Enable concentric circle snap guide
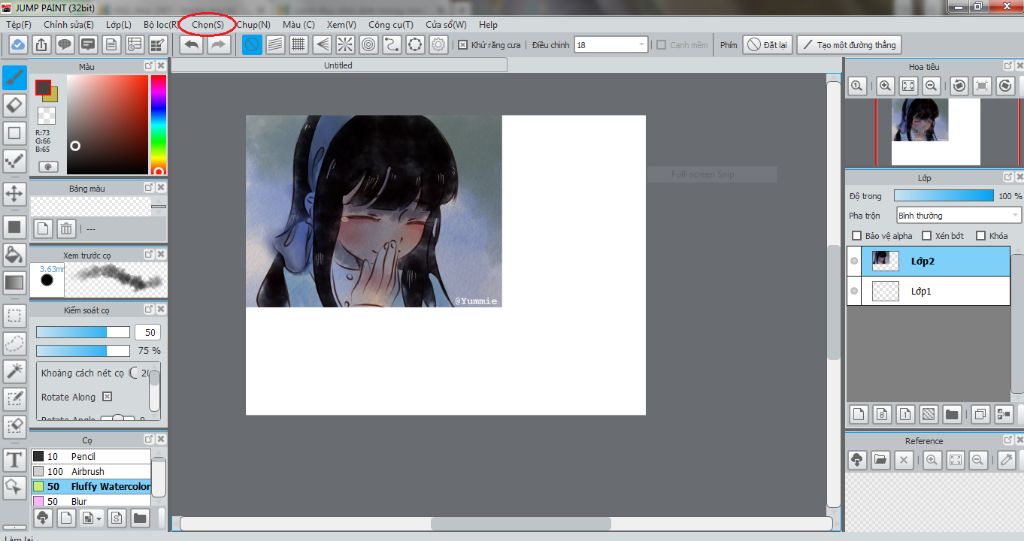Image resolution: width=1024 pixels, height=541 pixels. click(369, 44)
